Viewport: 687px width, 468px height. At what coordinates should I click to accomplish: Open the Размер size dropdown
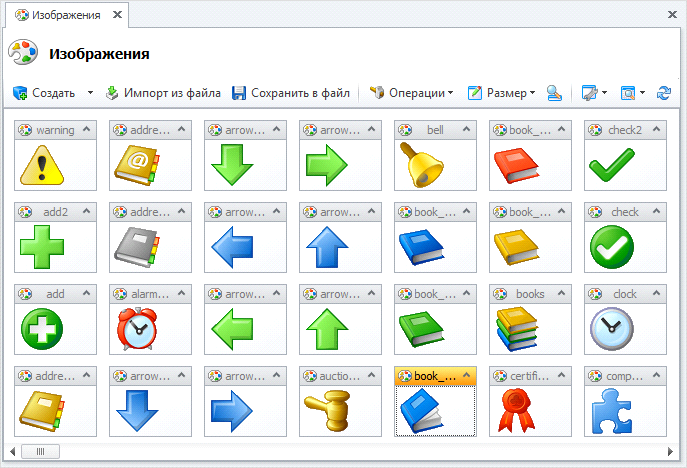pyautogui.click(x=501, y=93)
